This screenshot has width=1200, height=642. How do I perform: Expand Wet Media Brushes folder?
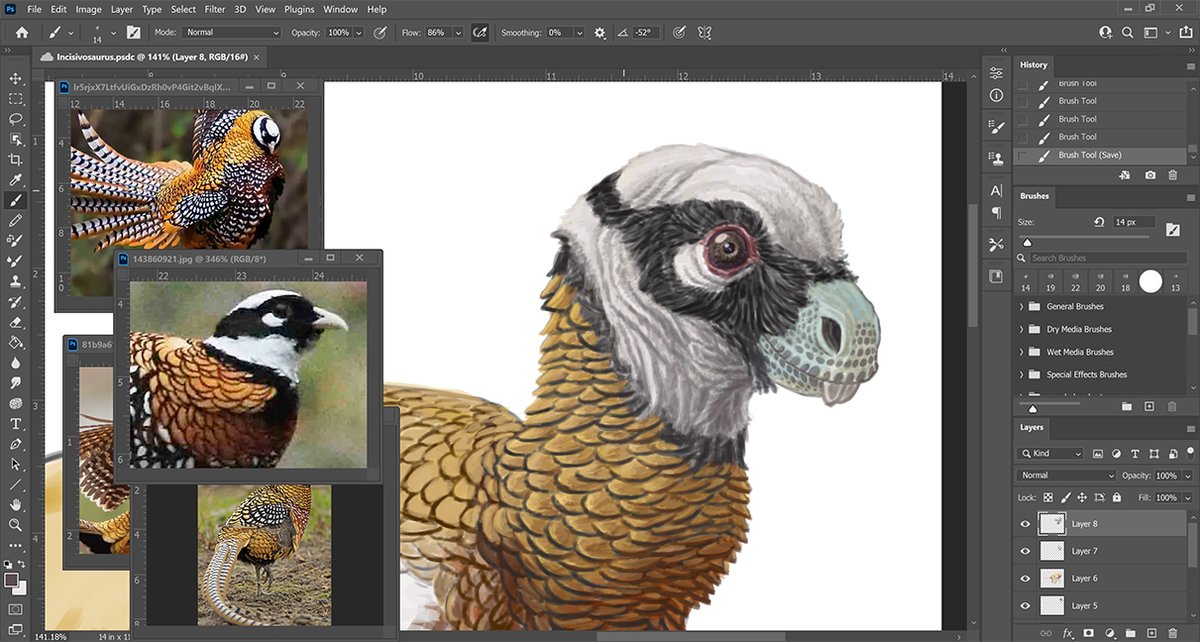point(1021,352)
